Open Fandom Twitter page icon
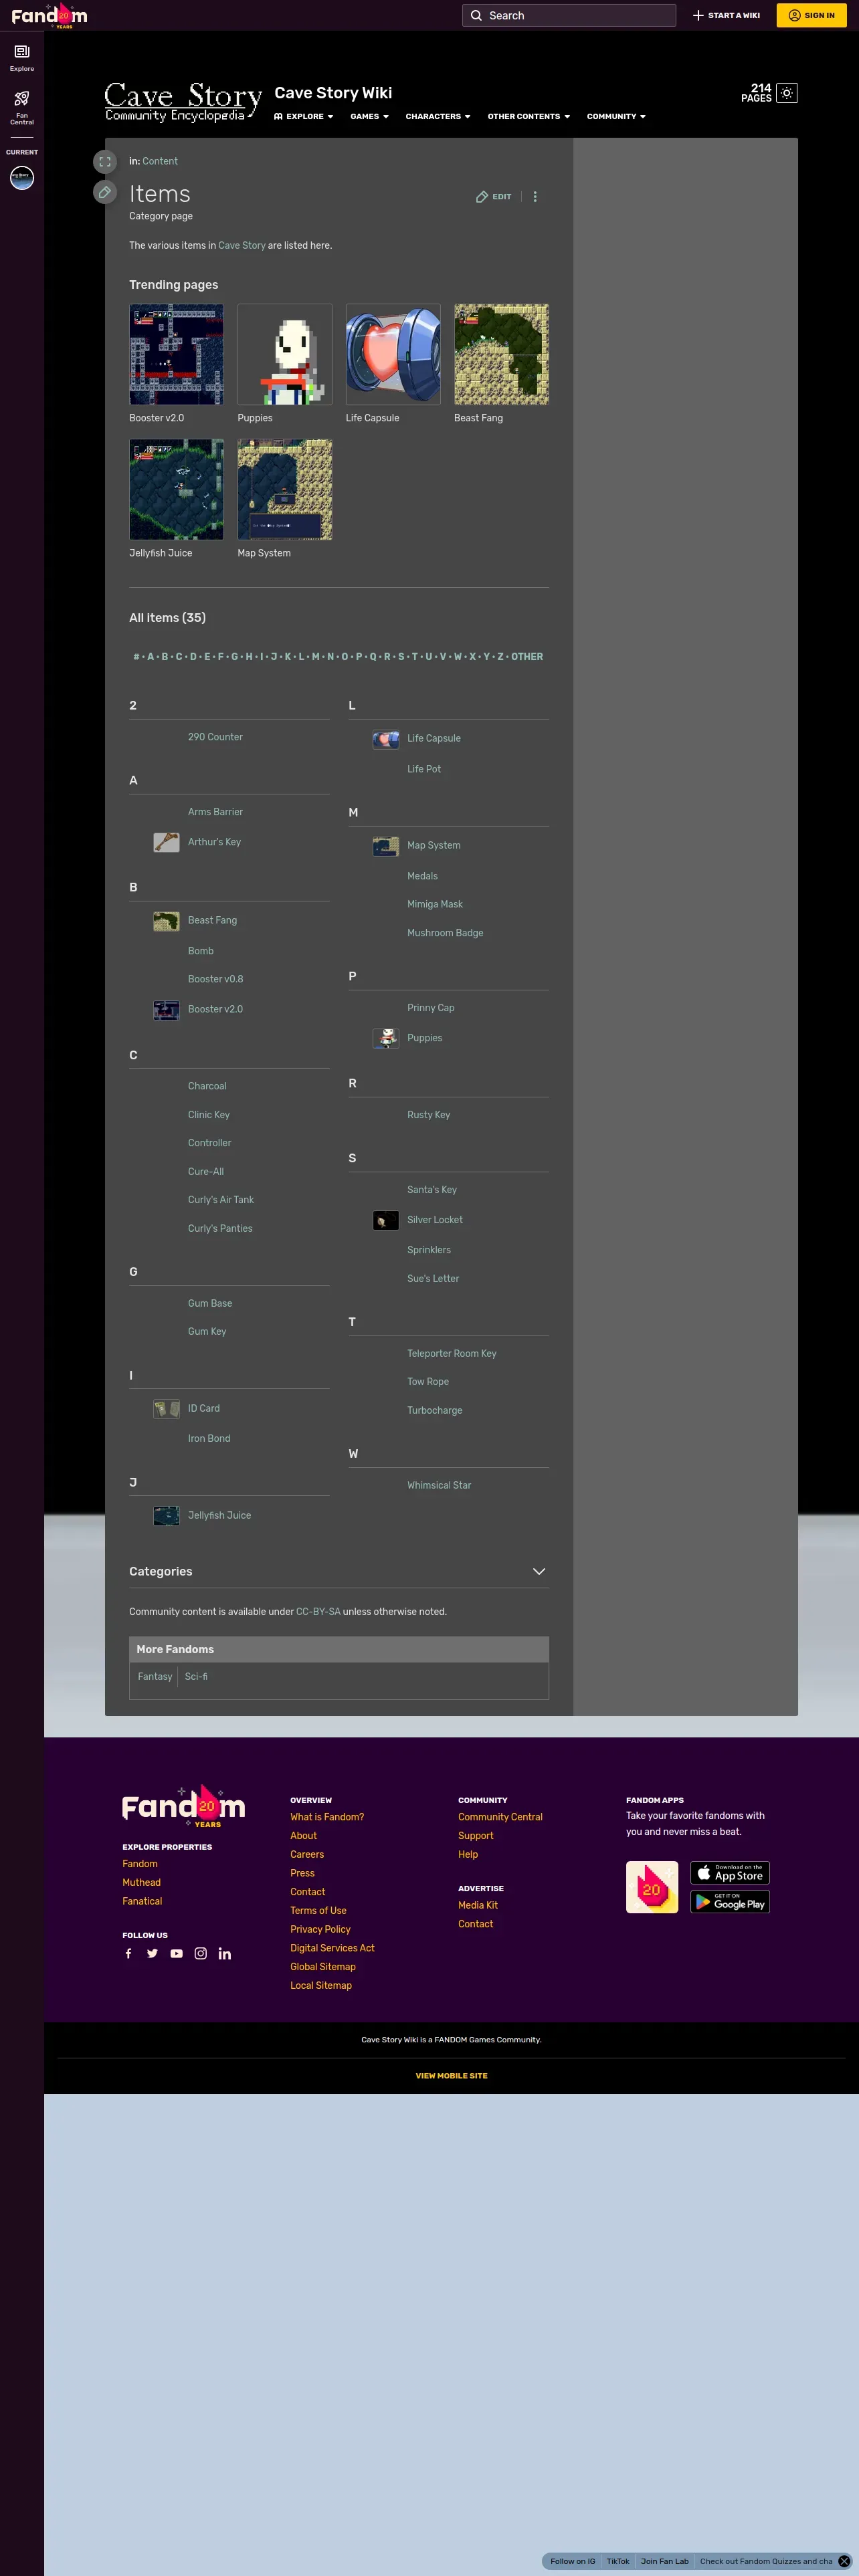The width and height of the screenshot is (859, 2576). [x=152, y=1953]
